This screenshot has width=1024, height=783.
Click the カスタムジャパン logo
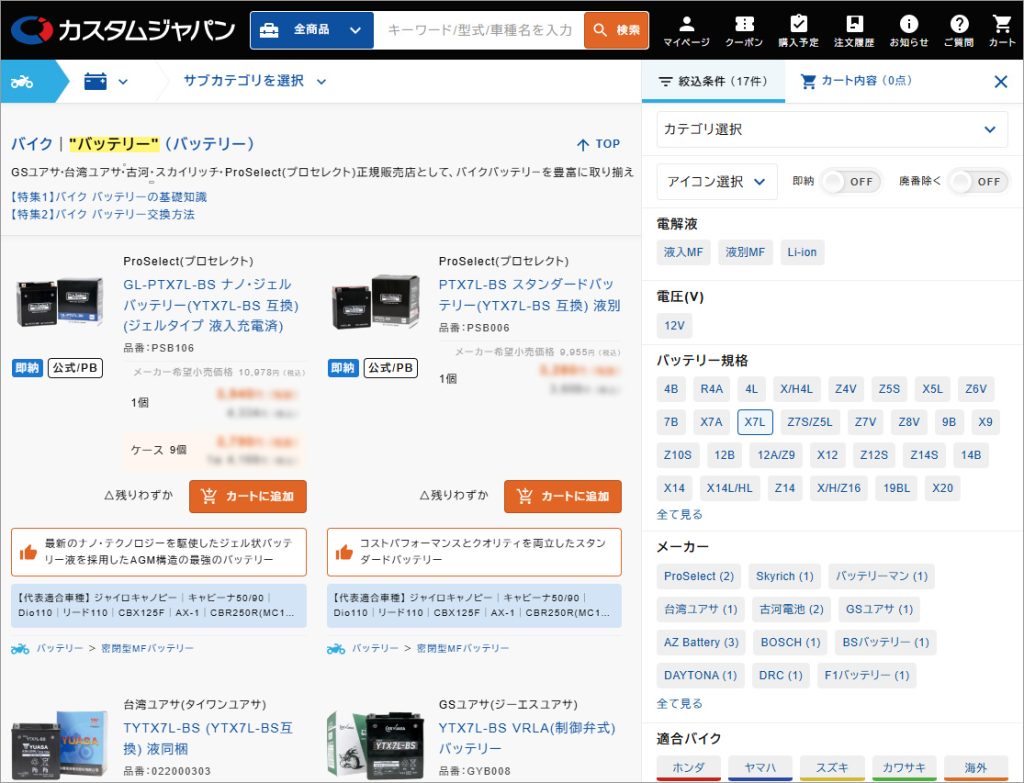pos(123,30)
